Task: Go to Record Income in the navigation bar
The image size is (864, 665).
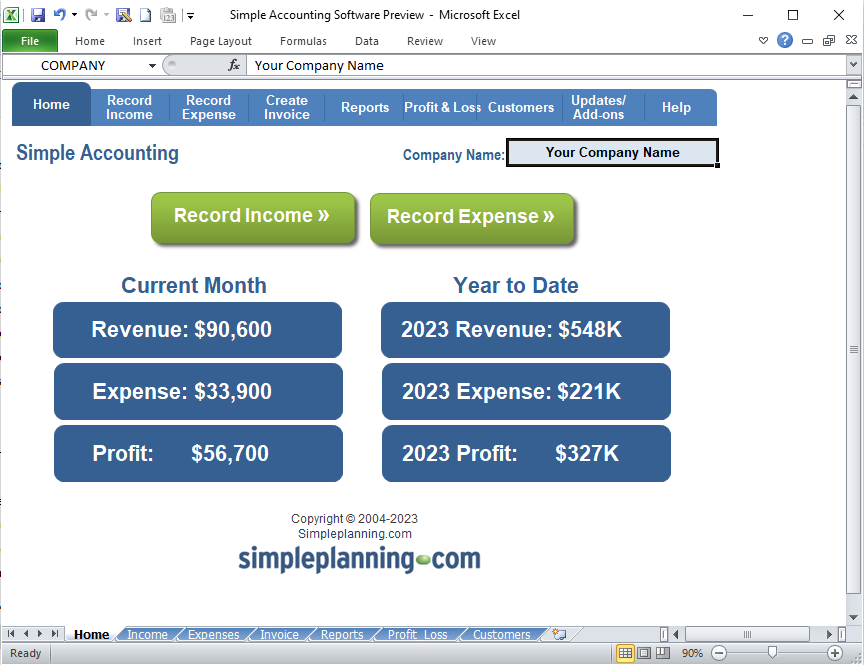Action: [x=129, y=107]
